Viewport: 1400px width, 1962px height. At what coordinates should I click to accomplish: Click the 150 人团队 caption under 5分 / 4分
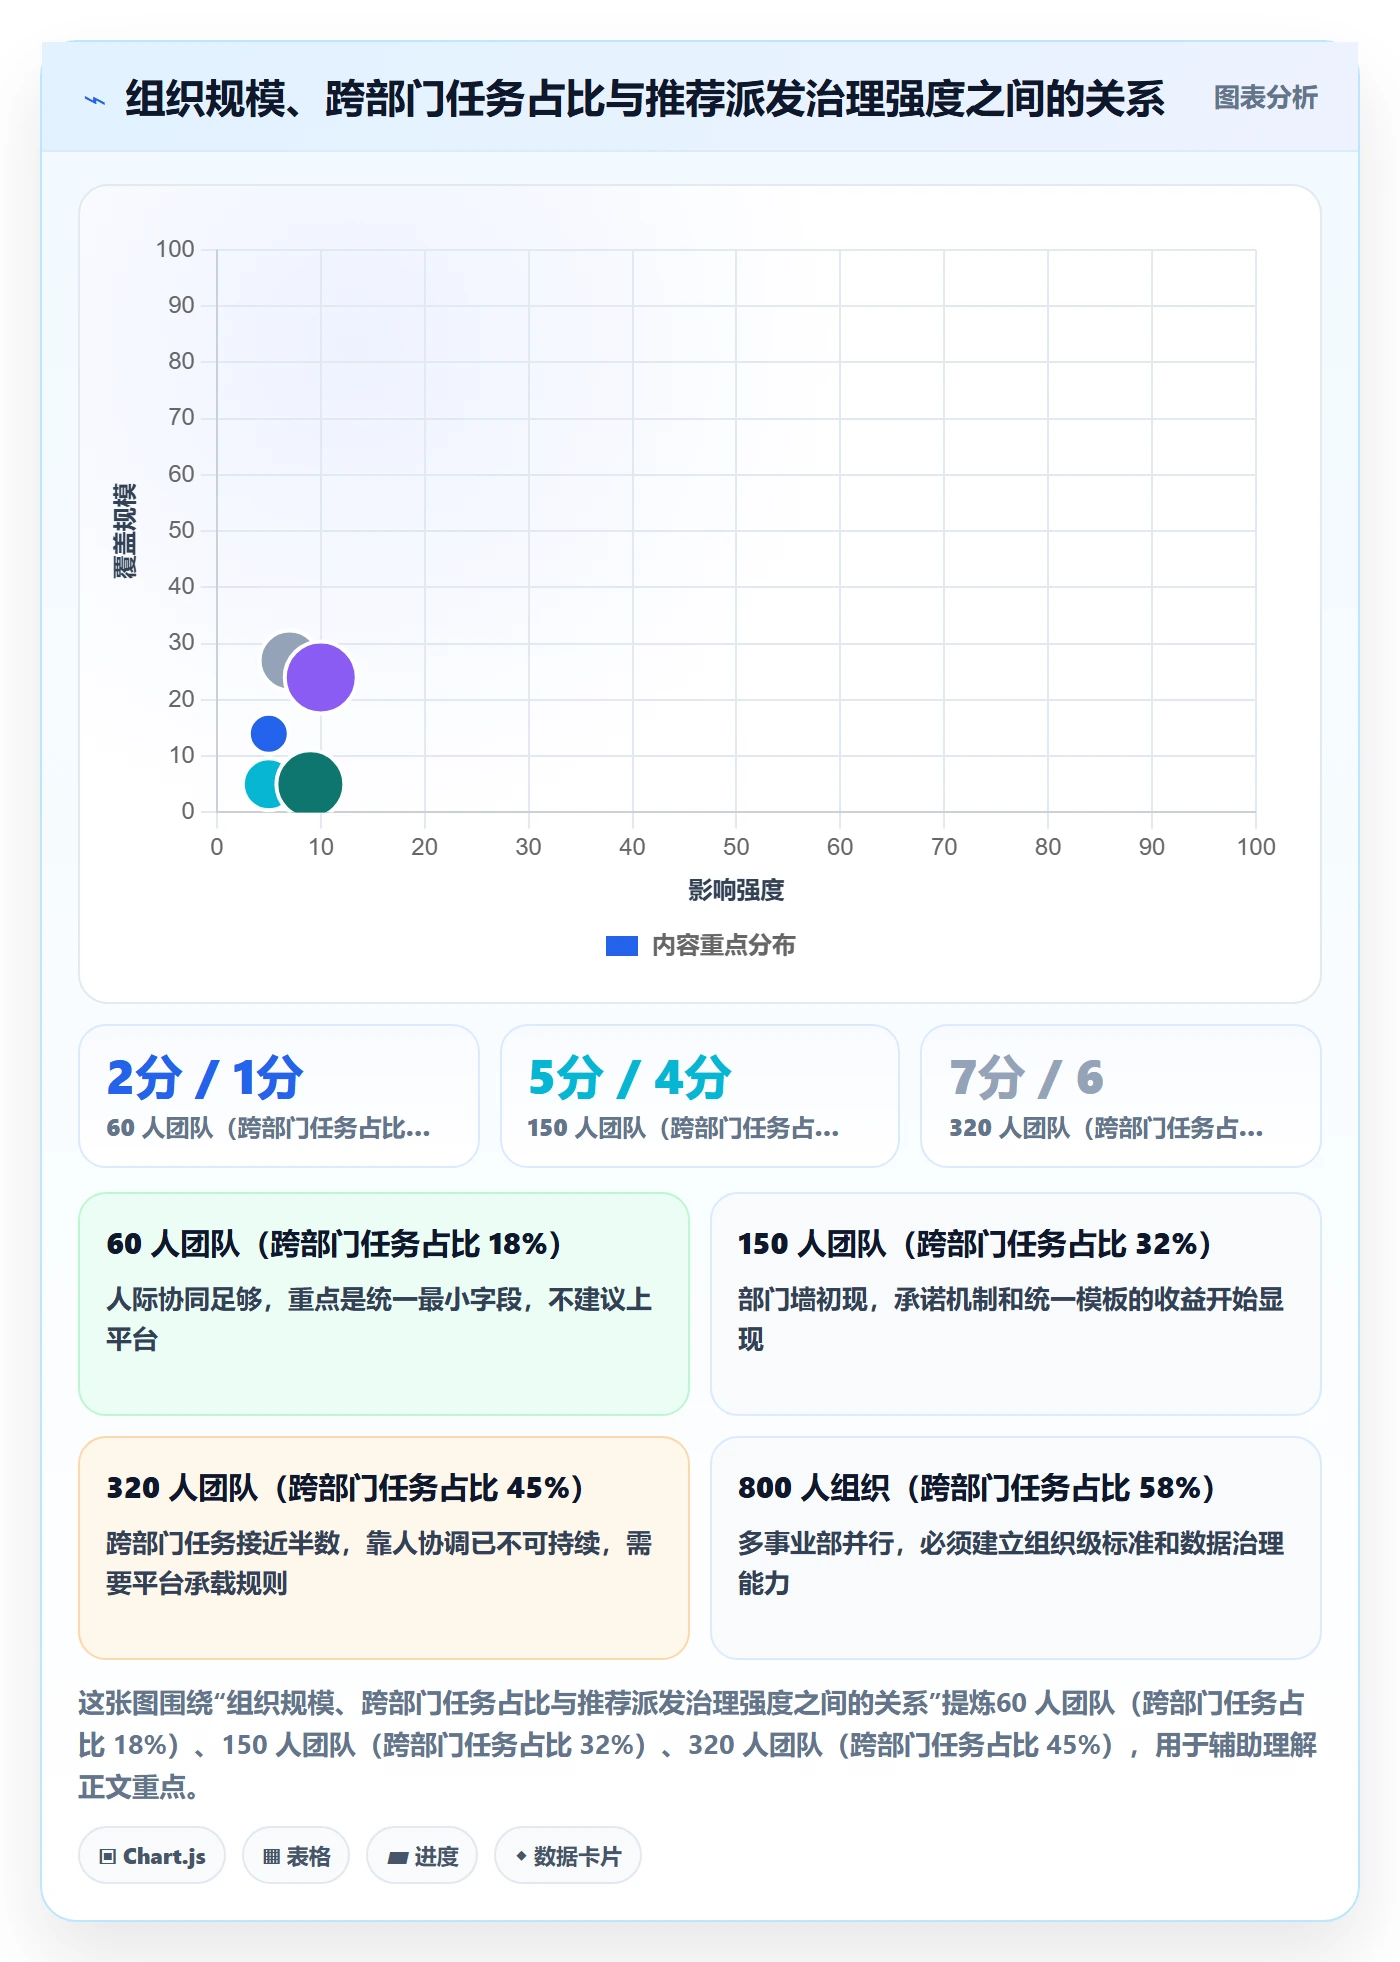coord(683,1128)
